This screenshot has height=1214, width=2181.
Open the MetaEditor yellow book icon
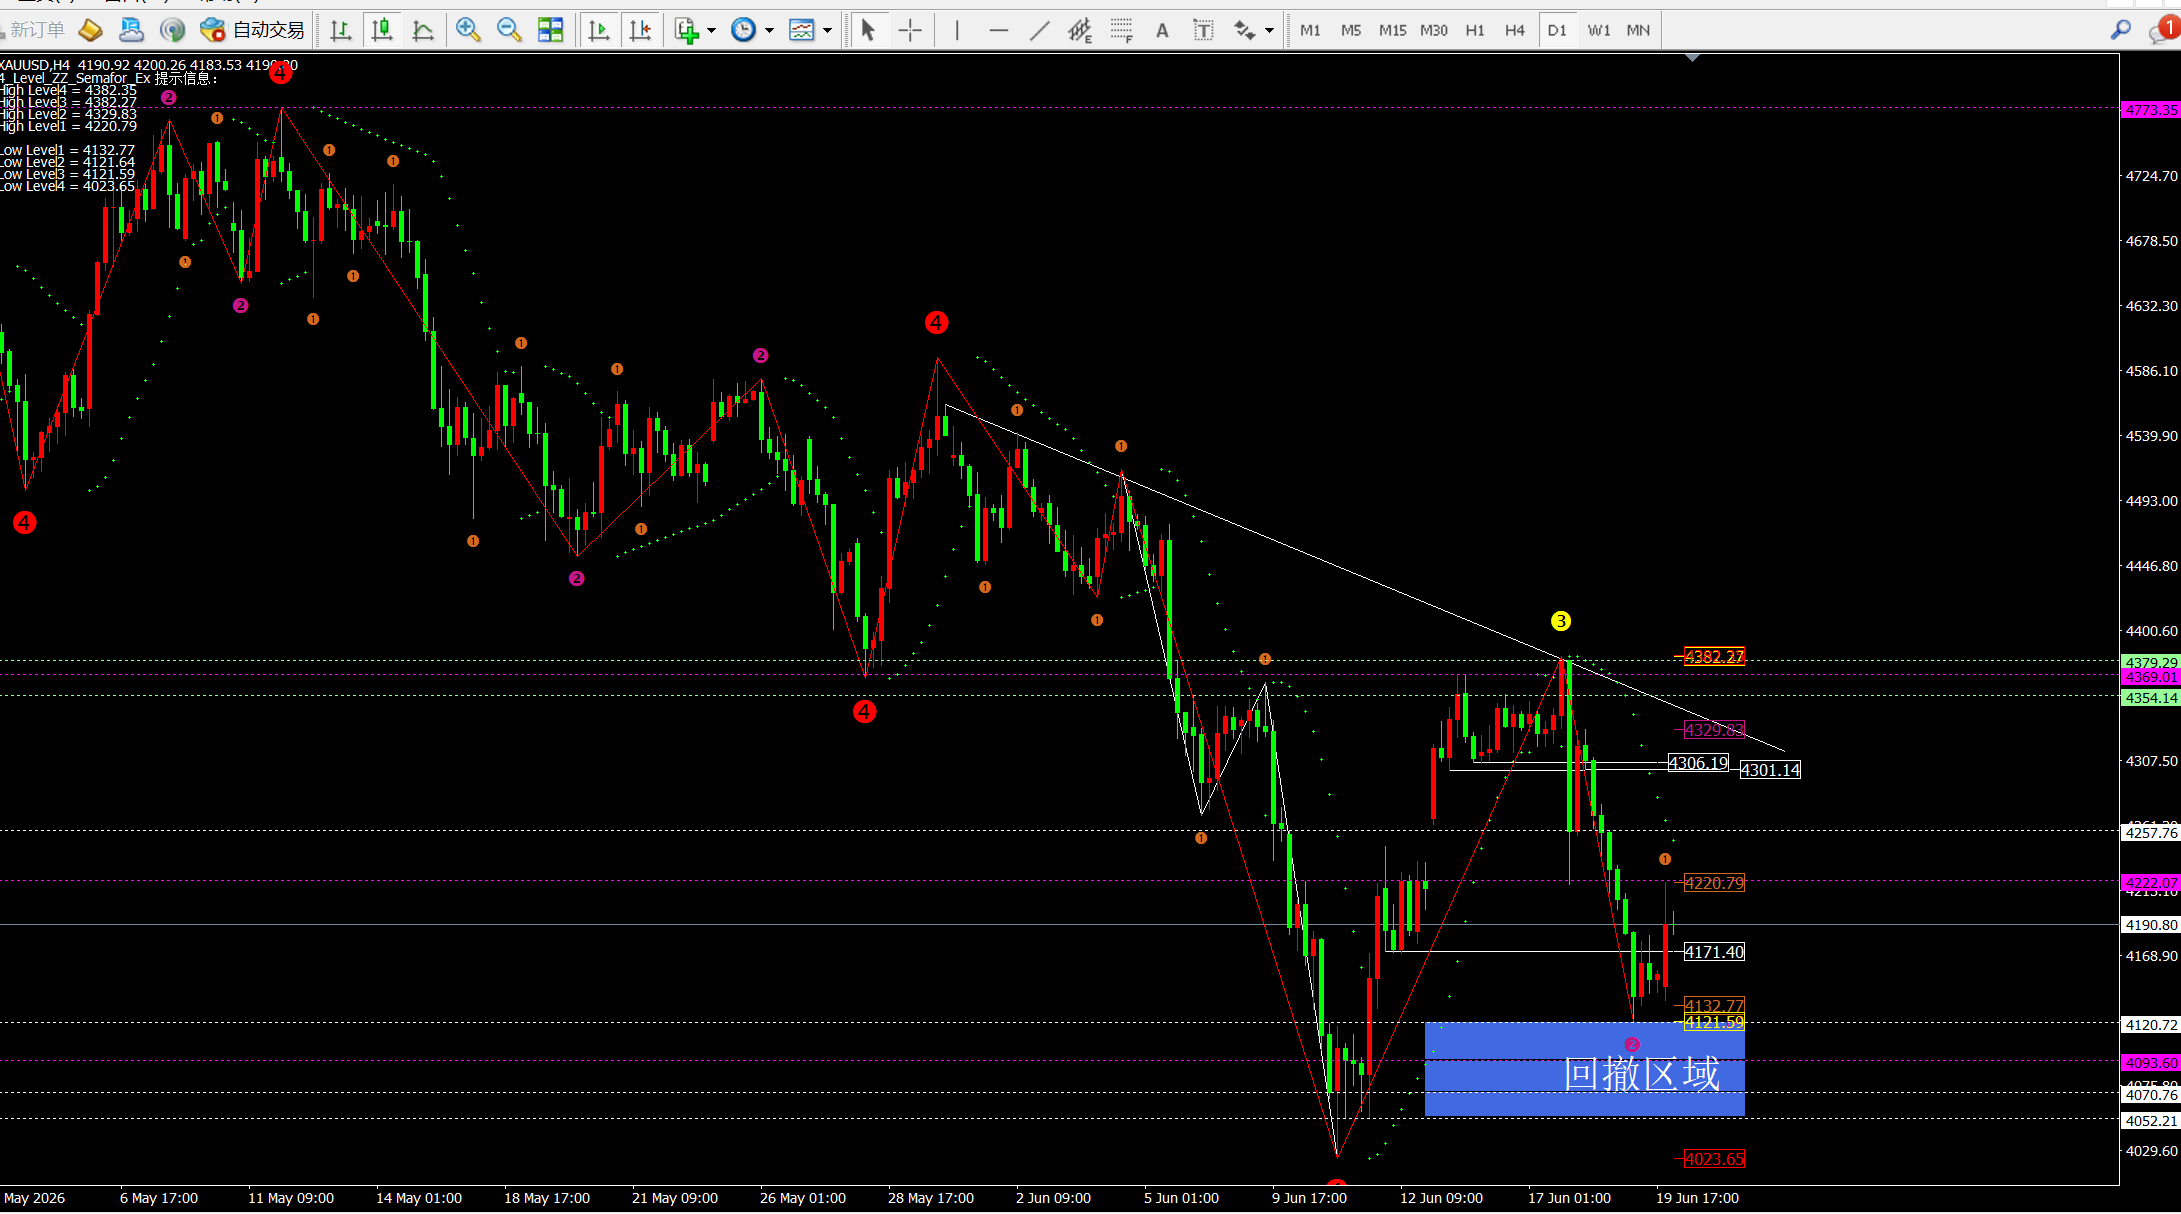pos(90,30)
